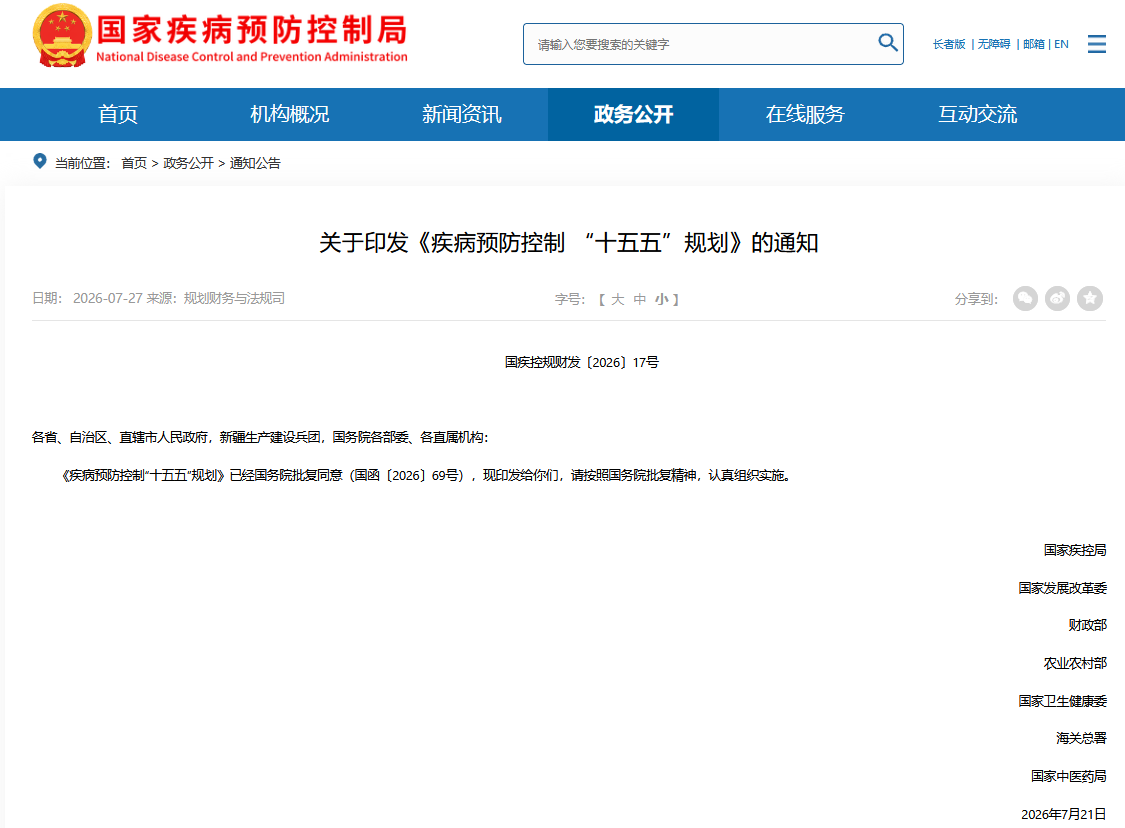Open the 政务公开 tab
This screenshot has width=1125, height=828.
point(634,114)
